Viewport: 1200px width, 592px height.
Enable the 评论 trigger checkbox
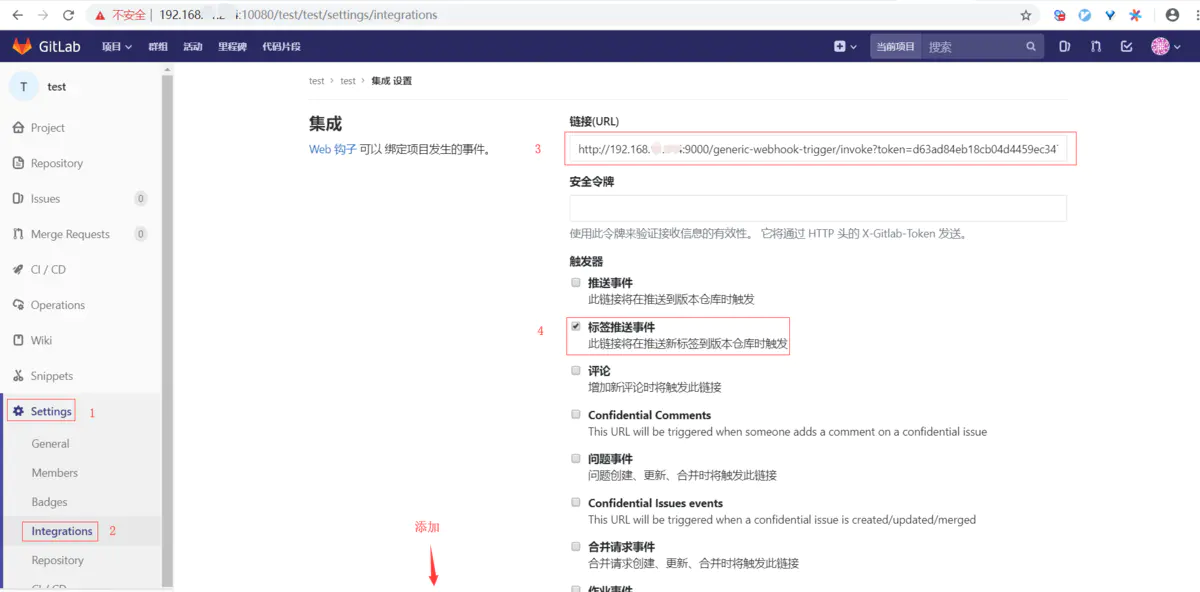click(575, 370)
